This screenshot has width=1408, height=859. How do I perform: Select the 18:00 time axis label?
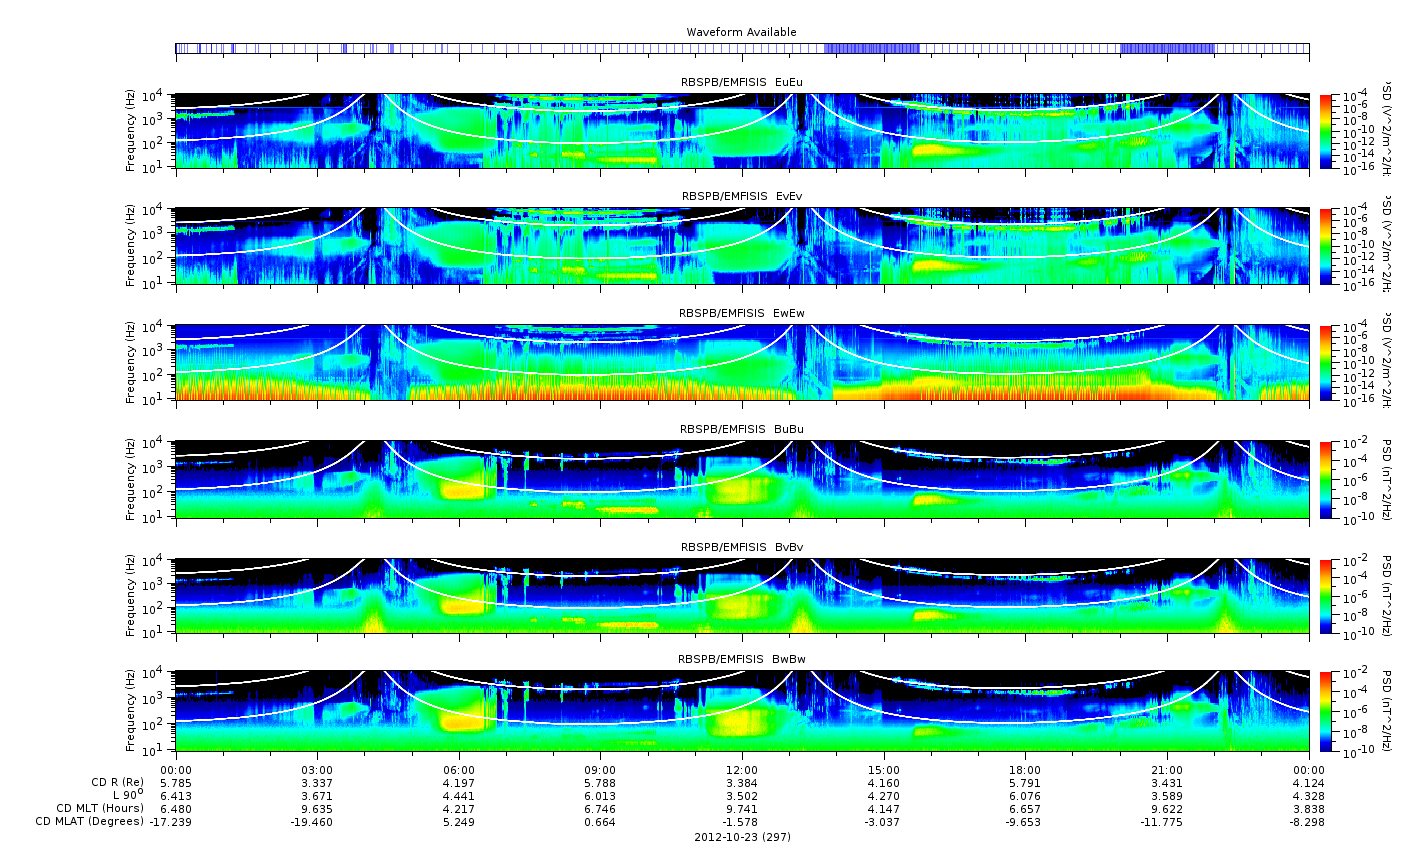point(1024,770)
